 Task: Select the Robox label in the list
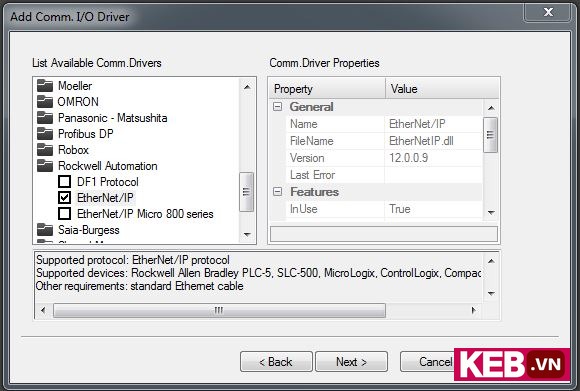[73, 150]
